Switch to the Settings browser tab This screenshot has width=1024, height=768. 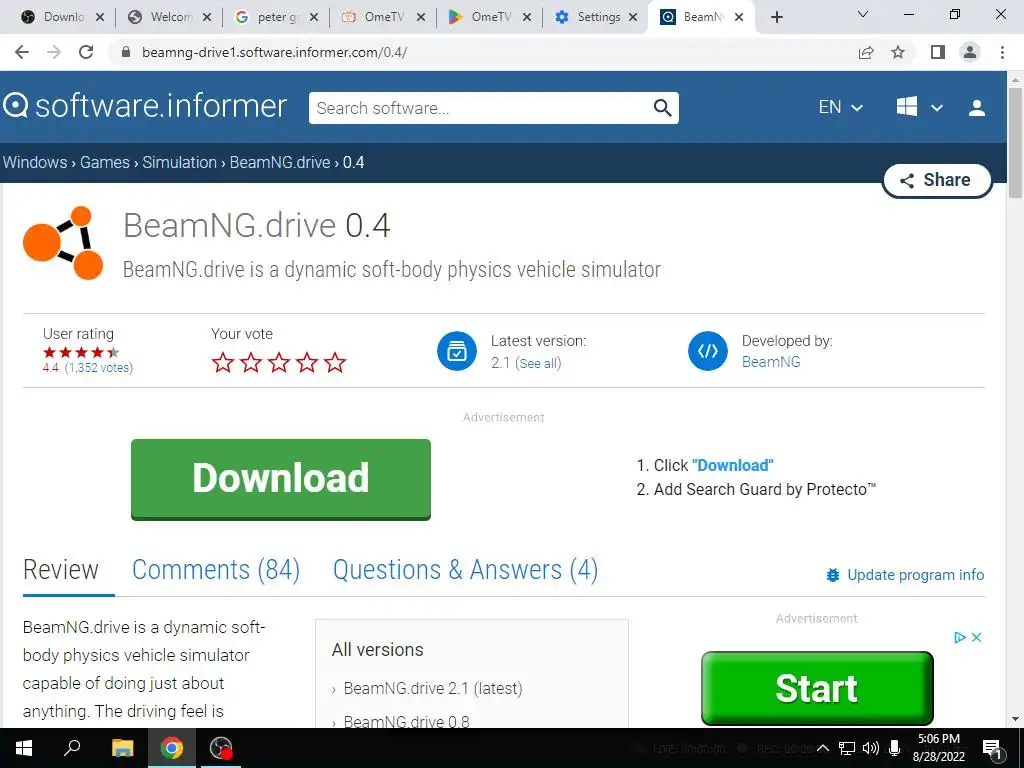(595, 17)
